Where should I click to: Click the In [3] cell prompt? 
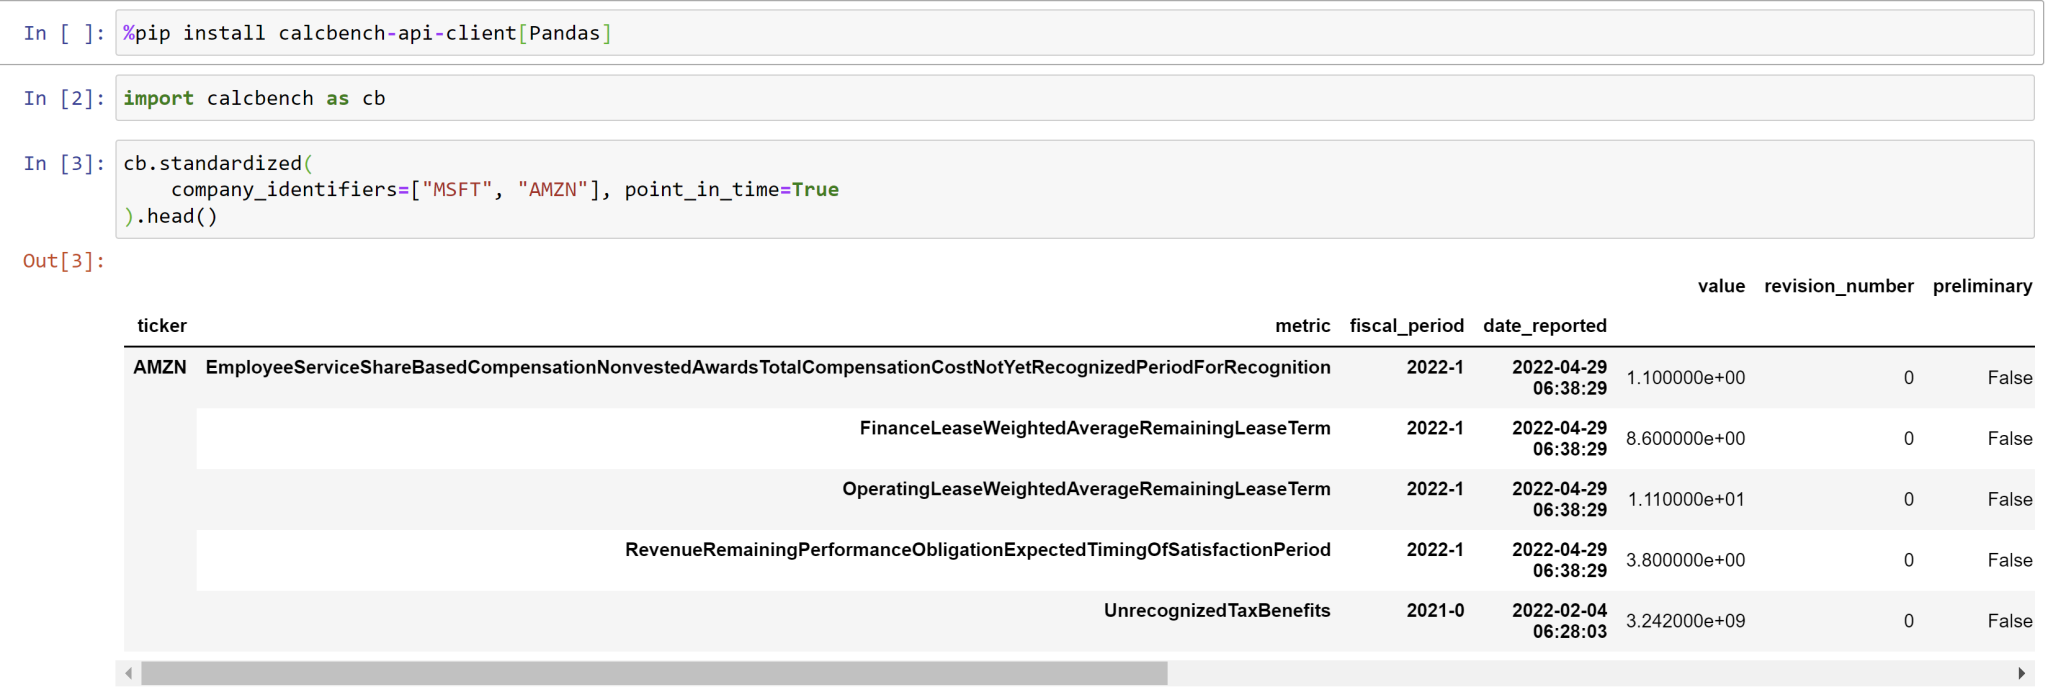pos(64,163)
